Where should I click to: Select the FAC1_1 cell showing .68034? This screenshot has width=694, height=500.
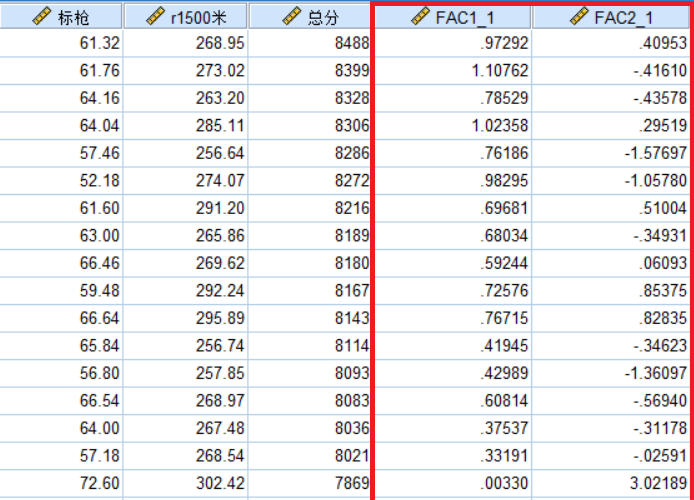pyautogui.click(x=453, y=235)
